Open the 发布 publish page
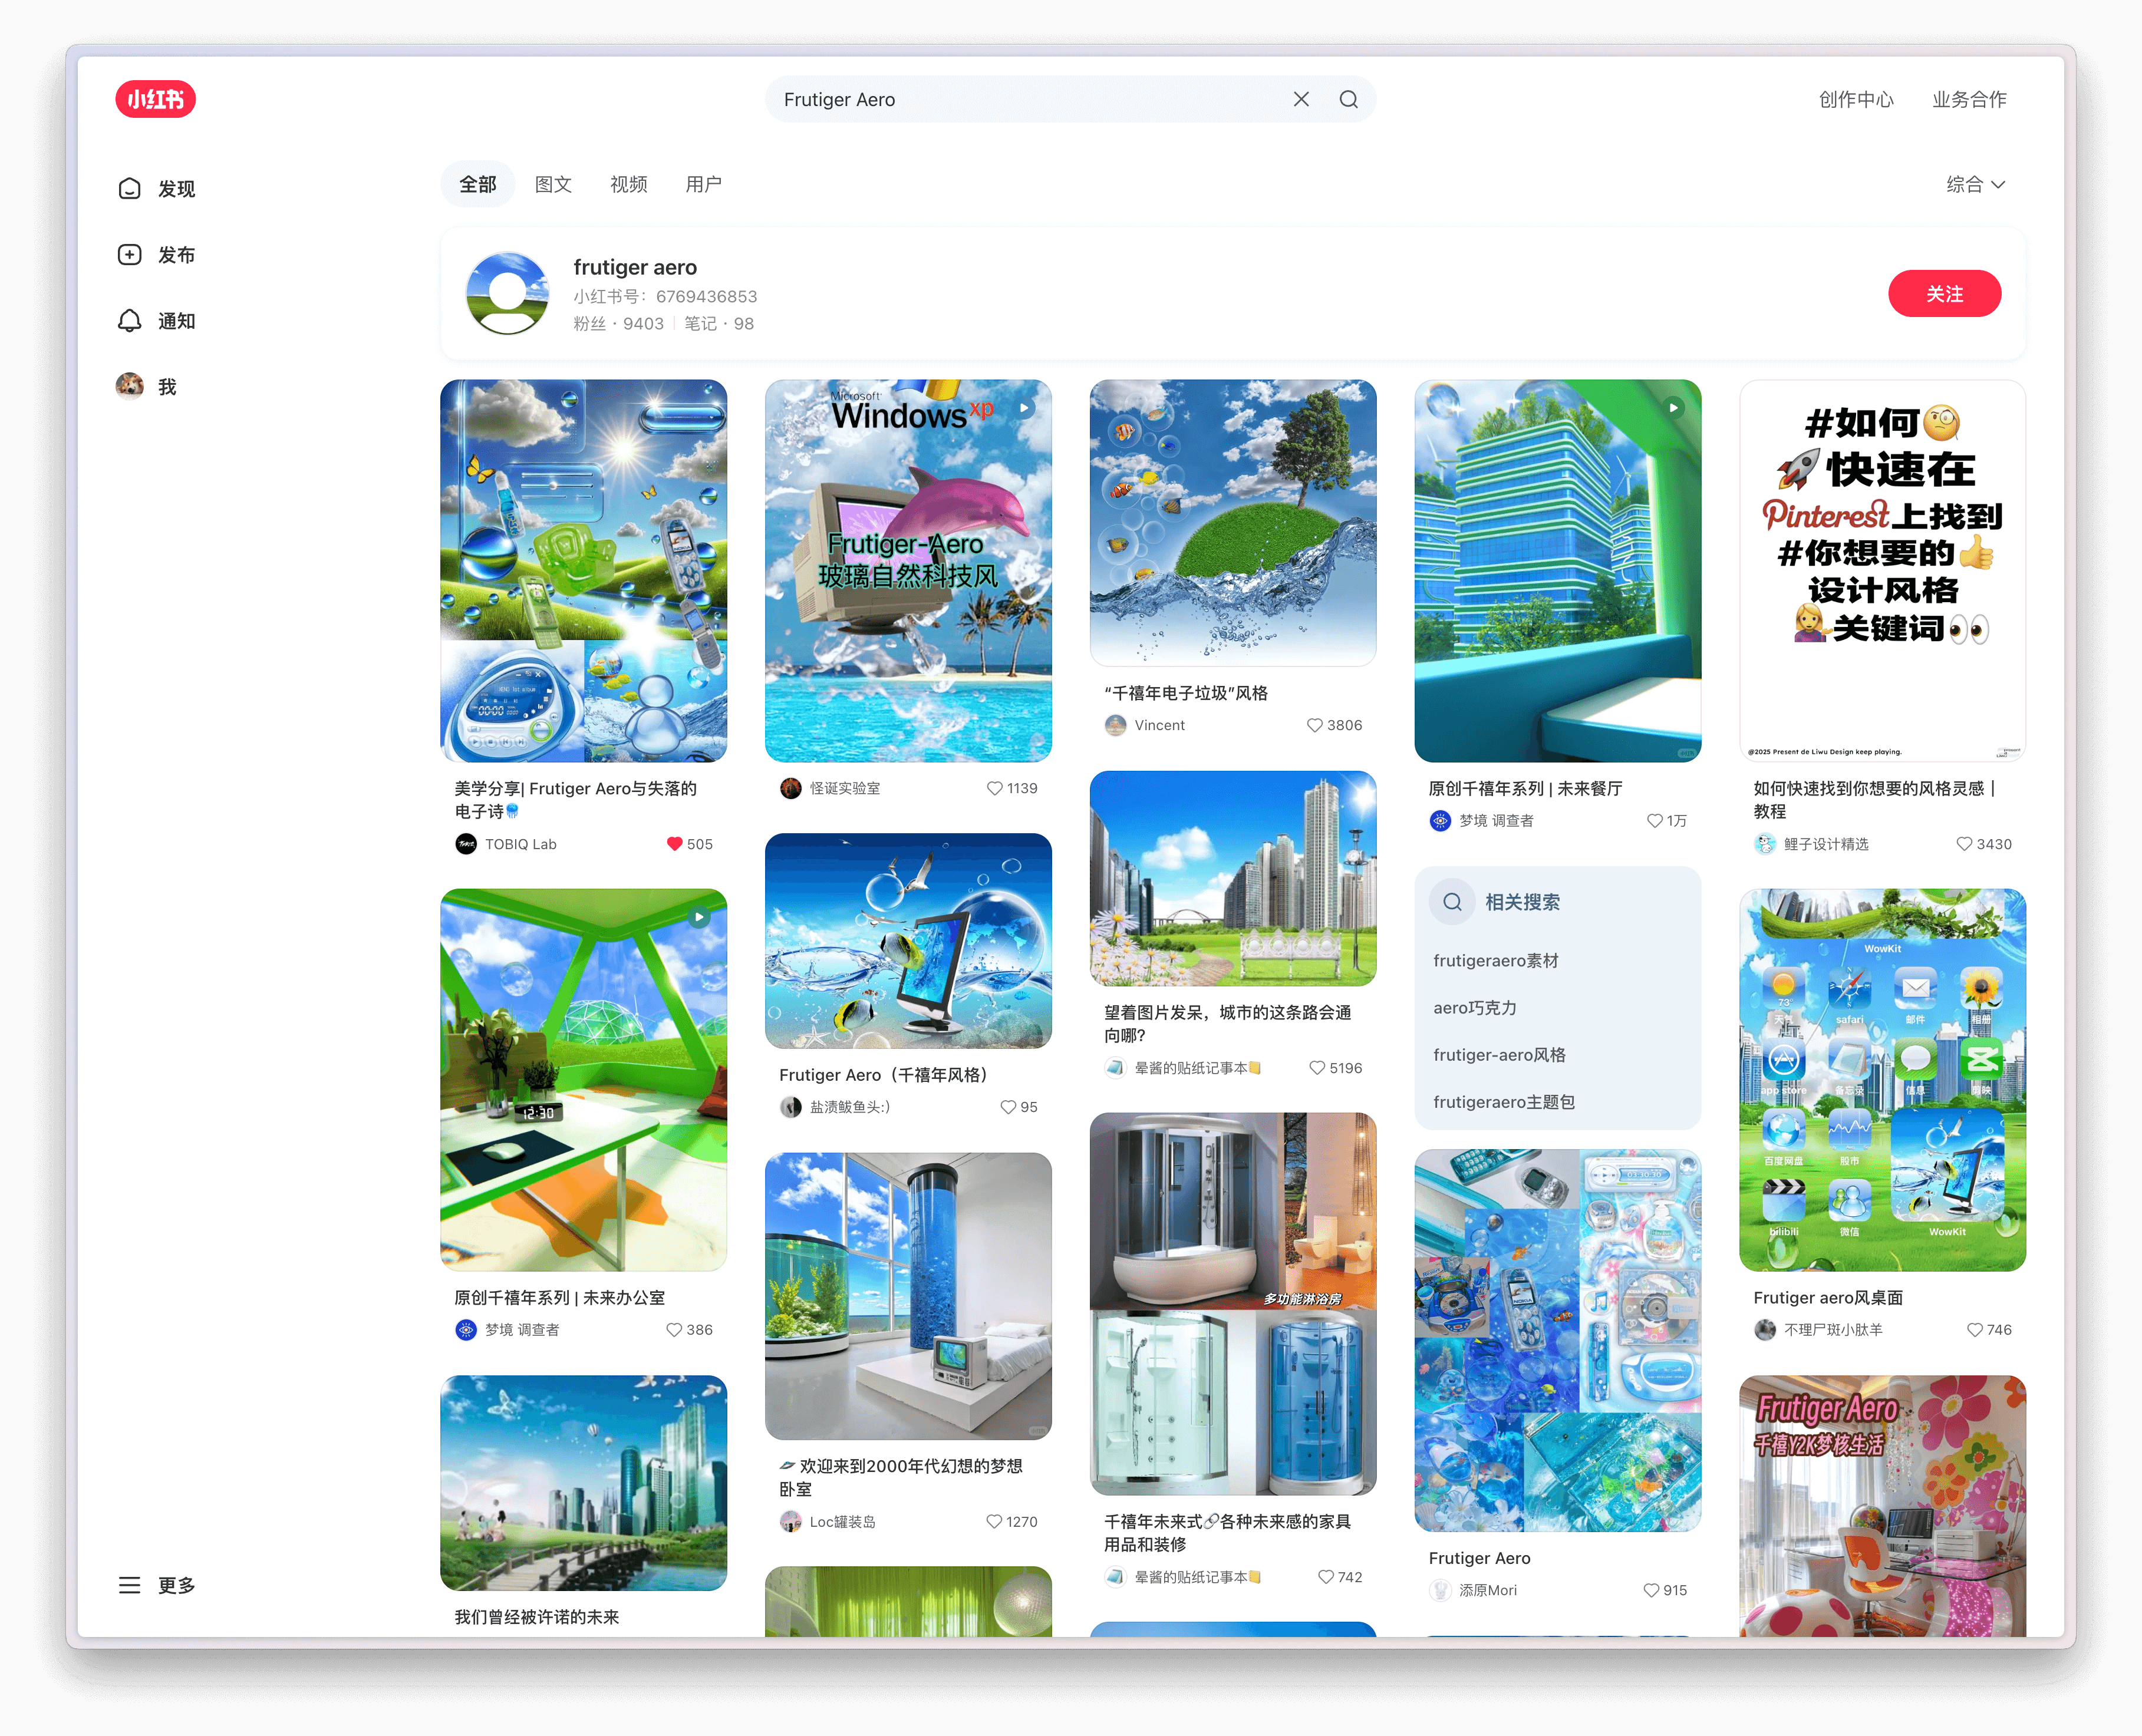 click(x=157, y=255)
